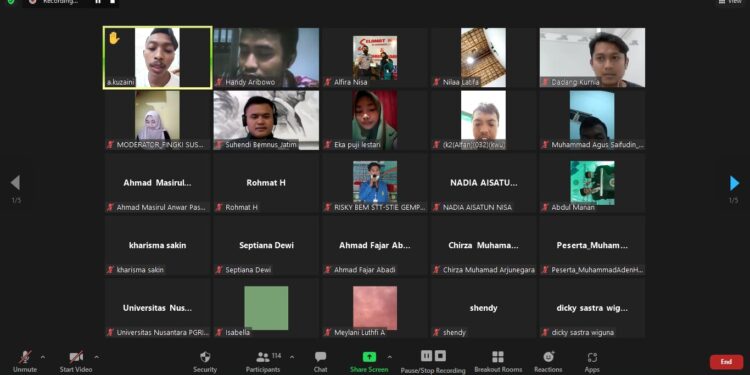Click the stop recording icon in toolbar
Screen dimensions: 750x375
tap(441, 356)
